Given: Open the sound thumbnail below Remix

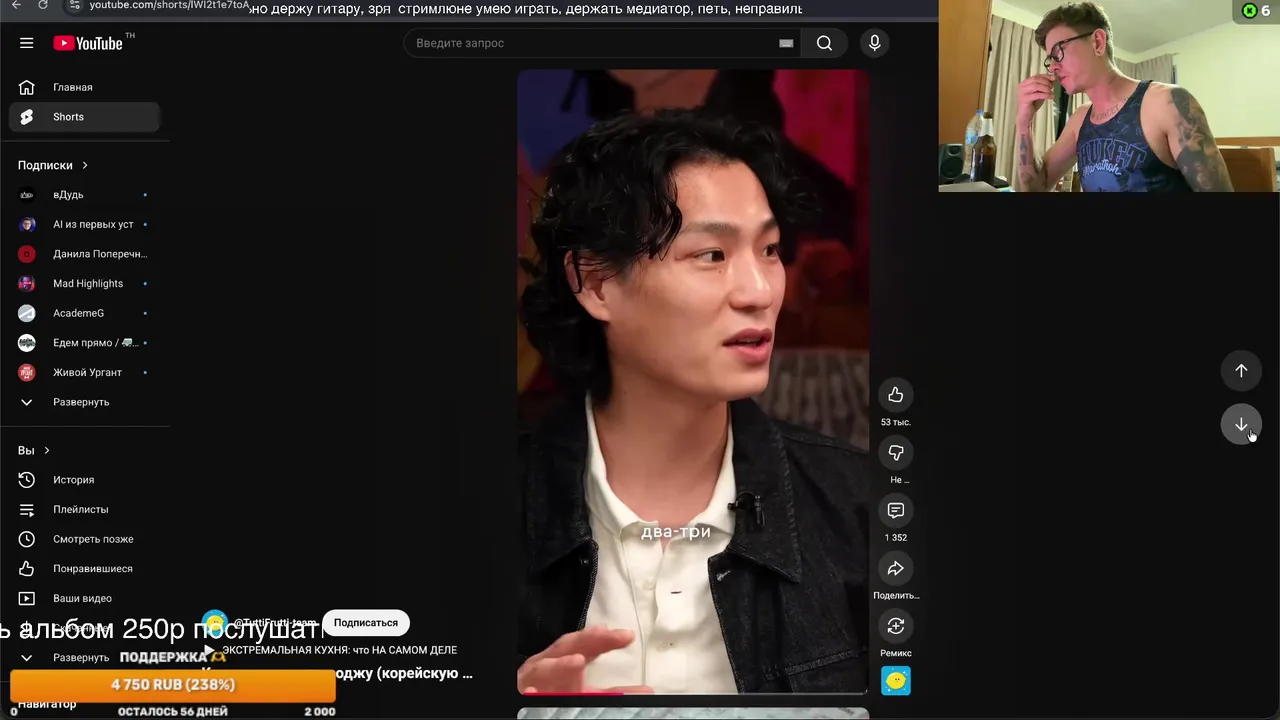Looking at the screenshot, I should [x=896, y=681].
